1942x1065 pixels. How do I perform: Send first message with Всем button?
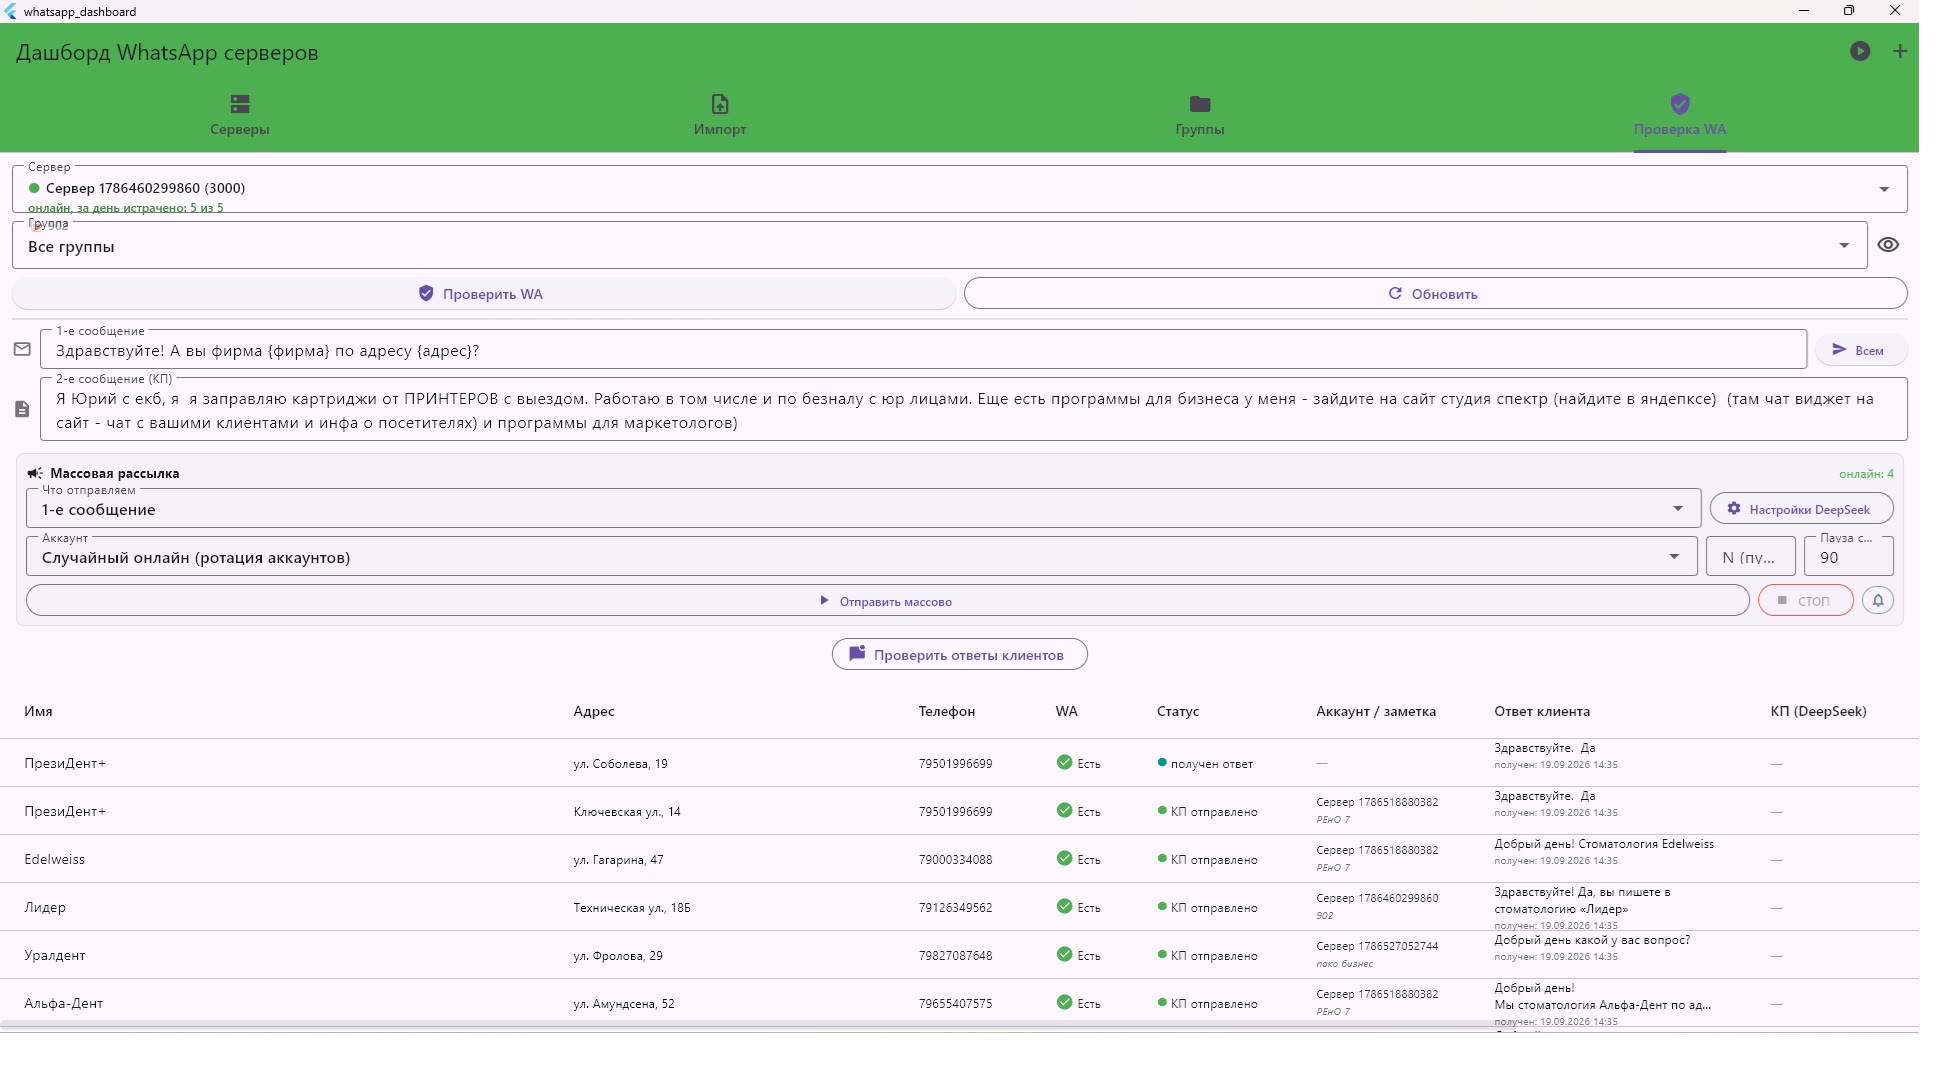(x=1860, y=350)
